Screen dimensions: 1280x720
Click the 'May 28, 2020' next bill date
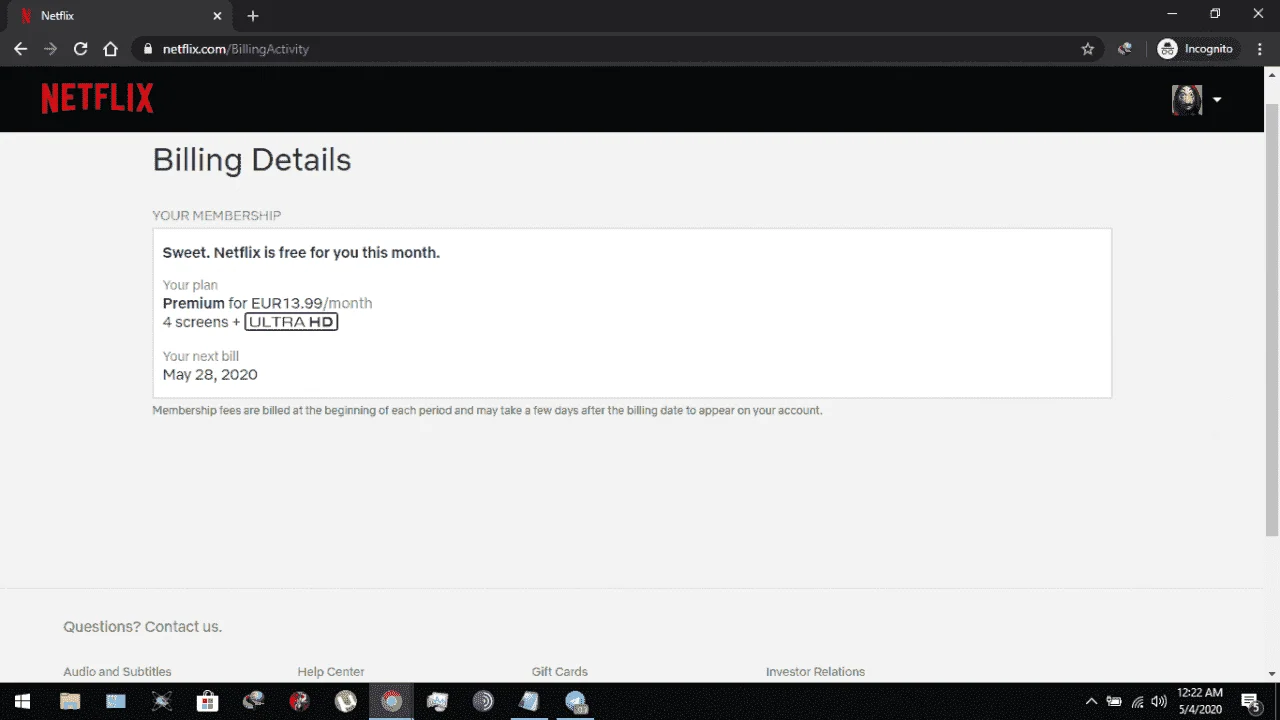(x=210, y=375)
